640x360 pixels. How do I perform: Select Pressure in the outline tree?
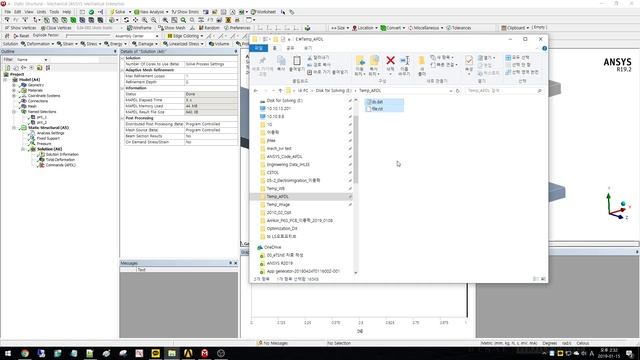(x=44, y=144)
